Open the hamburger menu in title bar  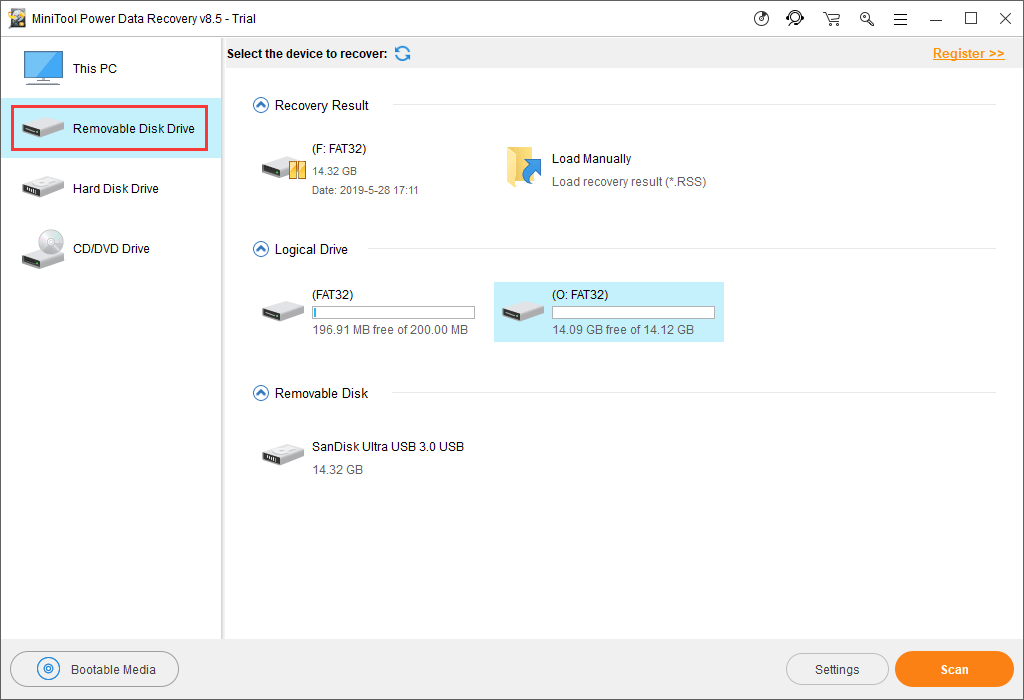[x=901, y=18]
